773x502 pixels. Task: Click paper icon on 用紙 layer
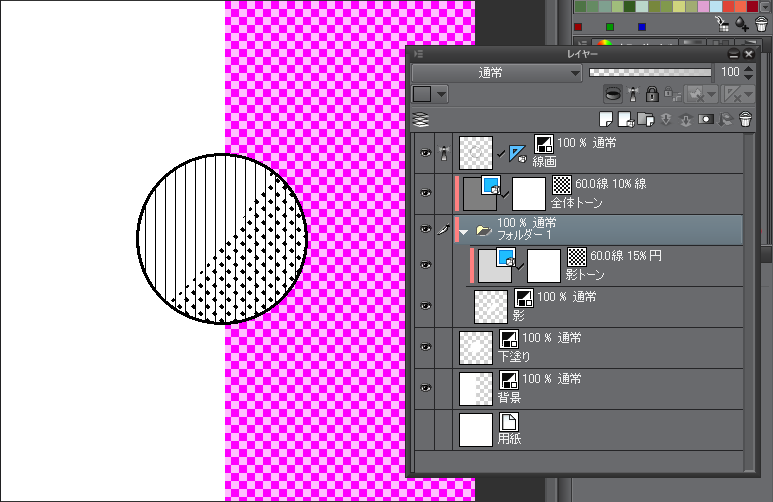[x=508, y=422]
